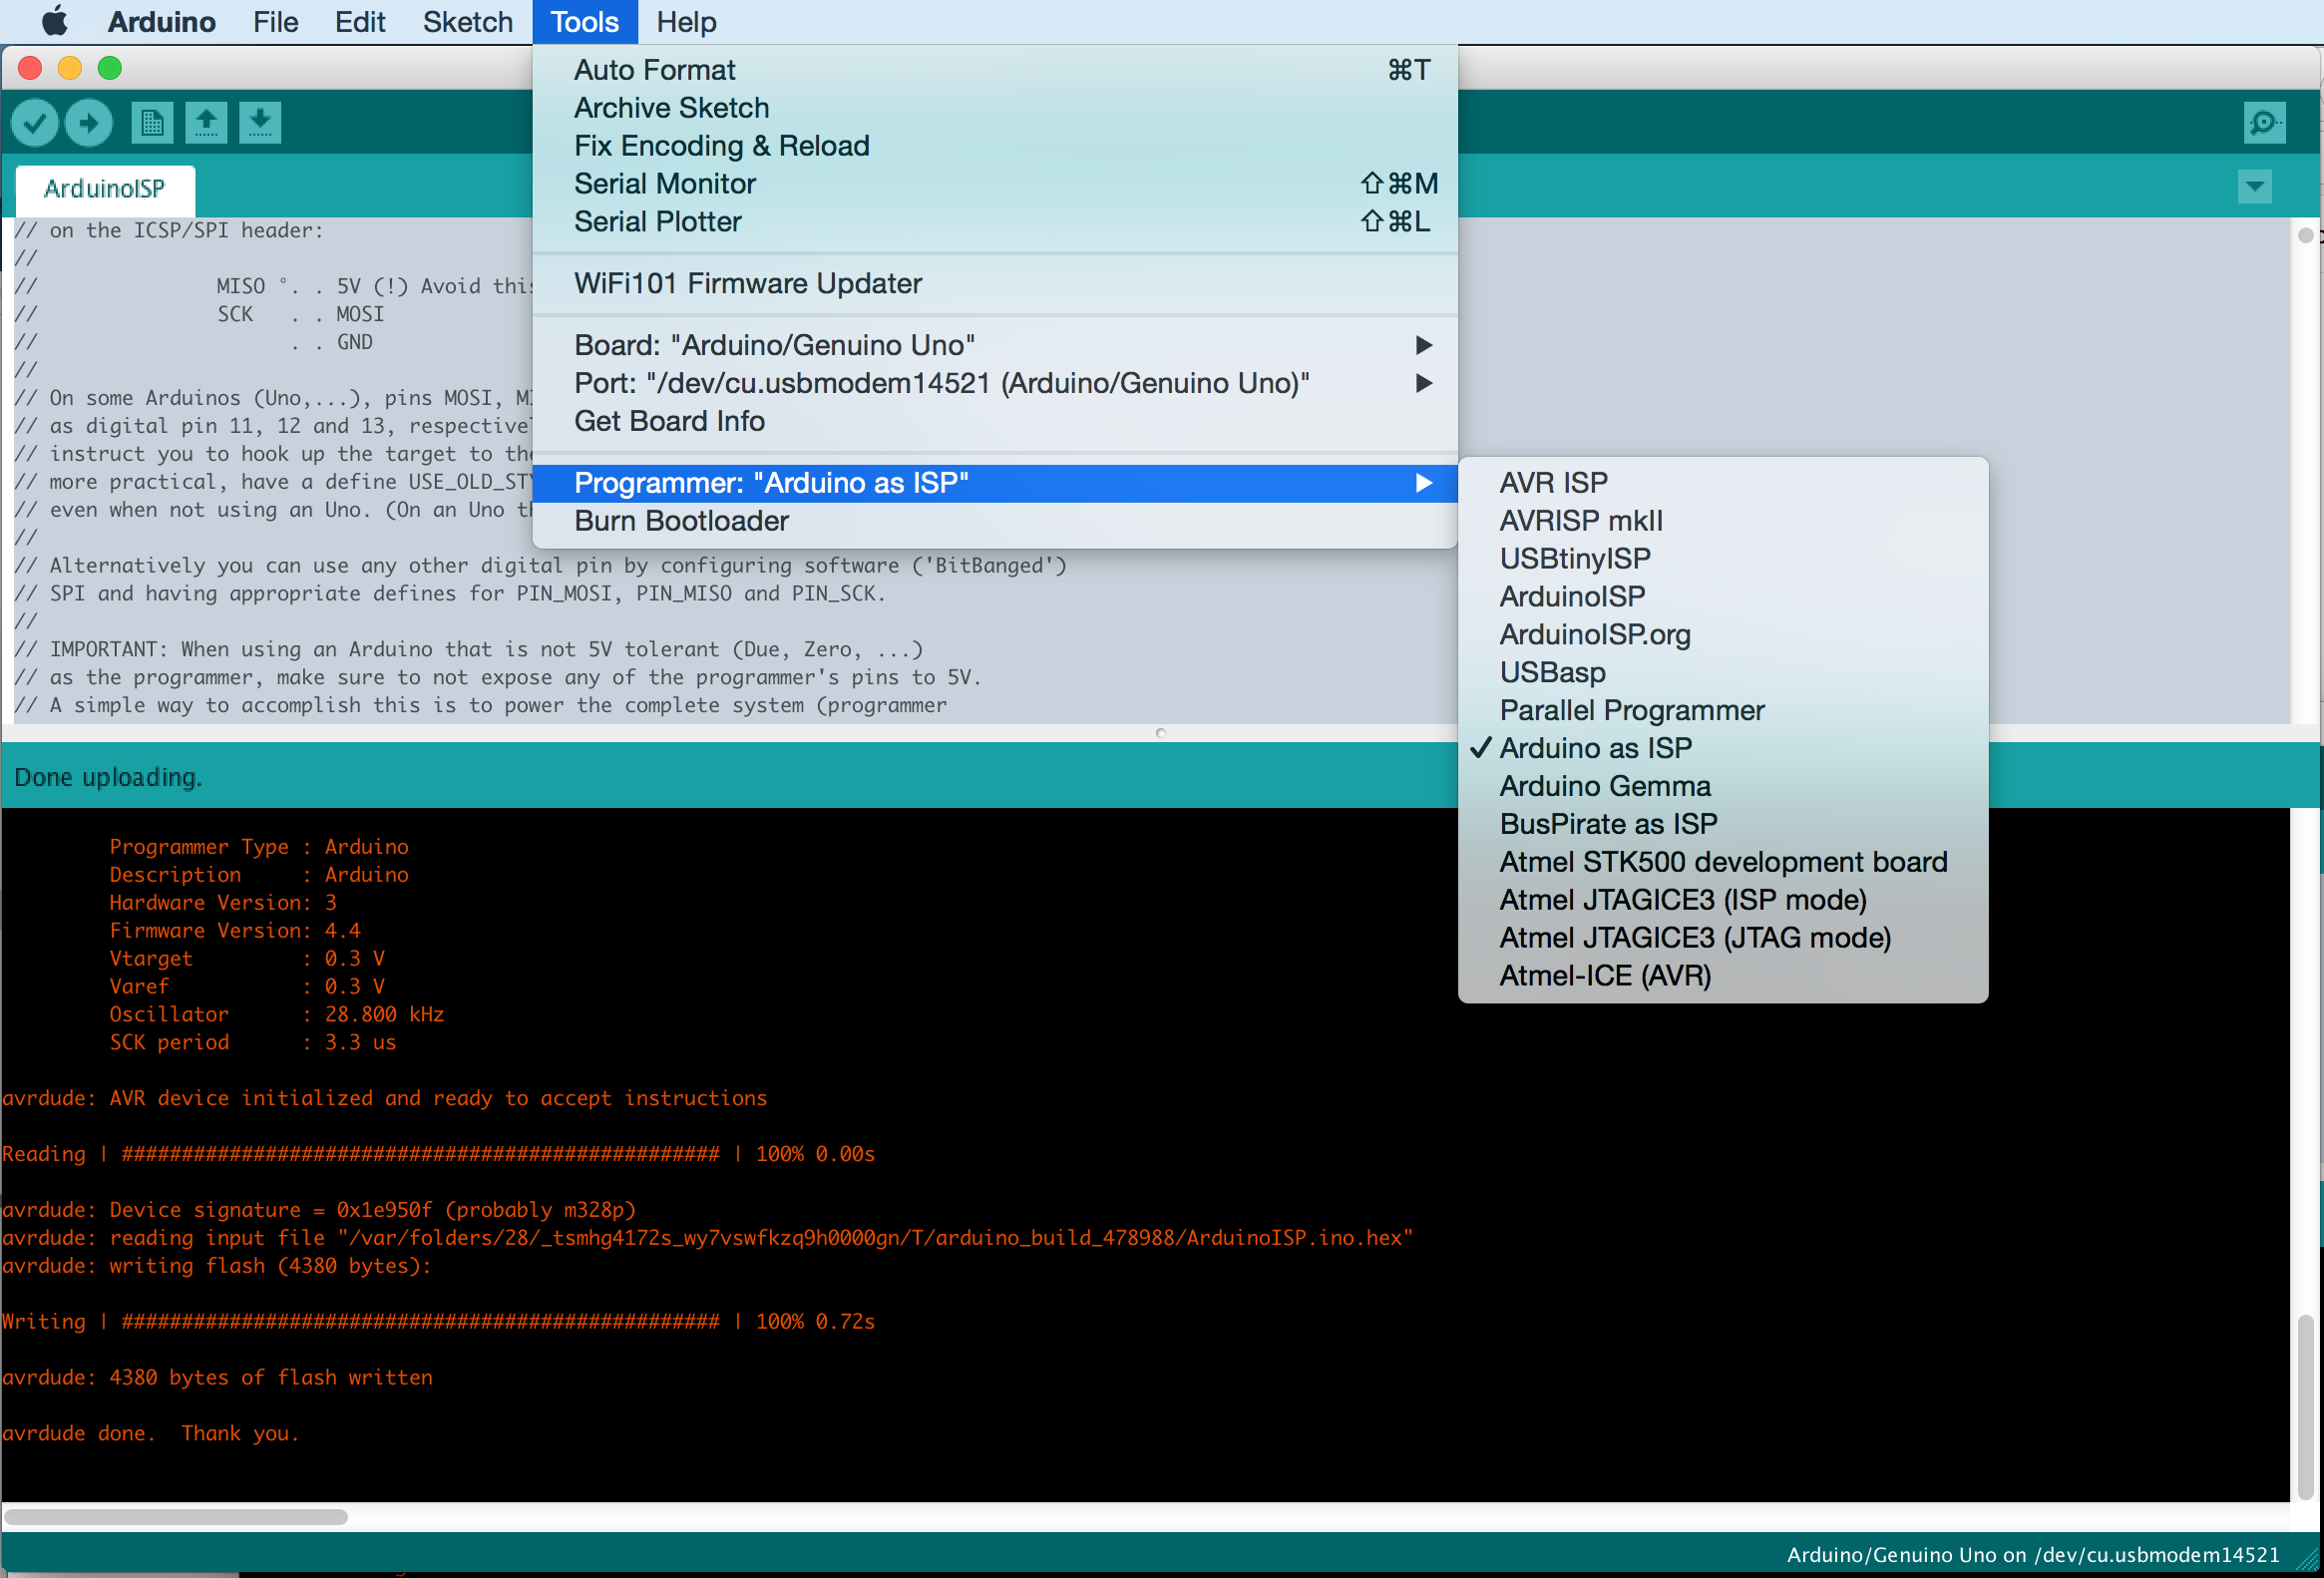Select Atmel-ICE (AVR) programmer
Image resolution: width=2324 pixels, height=1578 pixels.
pos(1723,977)
